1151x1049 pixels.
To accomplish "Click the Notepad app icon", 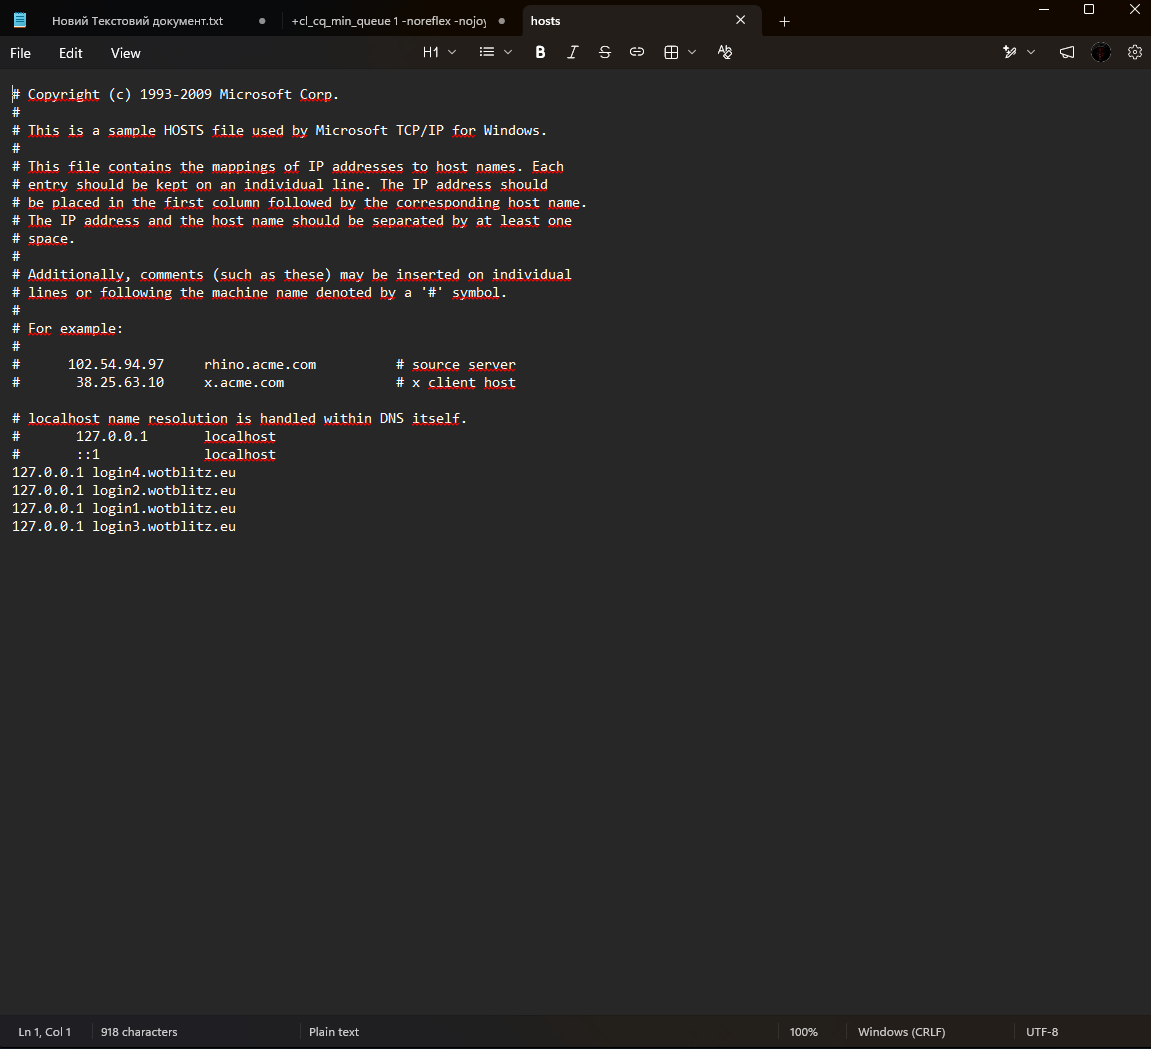I will point(20,21).
